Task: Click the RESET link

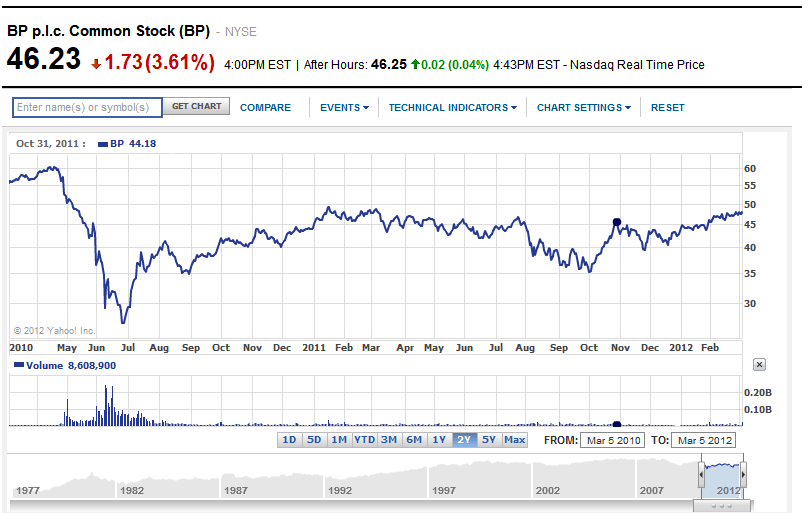Action: [x=667, y=108]
